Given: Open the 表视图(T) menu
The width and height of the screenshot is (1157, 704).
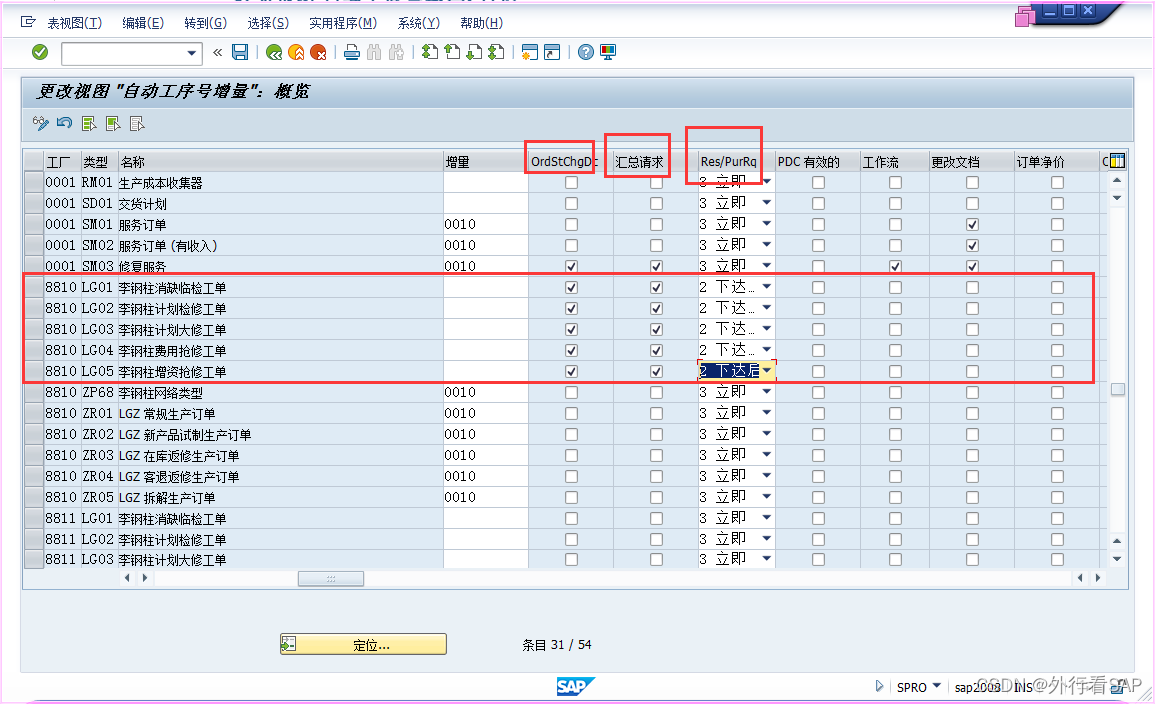Looking at the screenshot, I should pos(75,23).
